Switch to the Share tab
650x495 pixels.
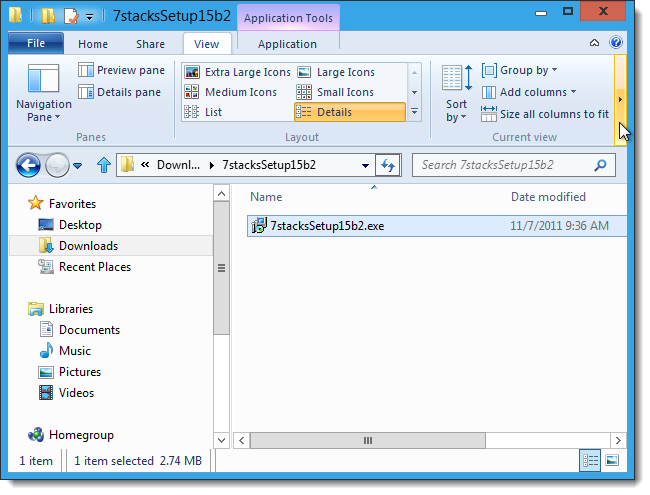pos(150,44)
